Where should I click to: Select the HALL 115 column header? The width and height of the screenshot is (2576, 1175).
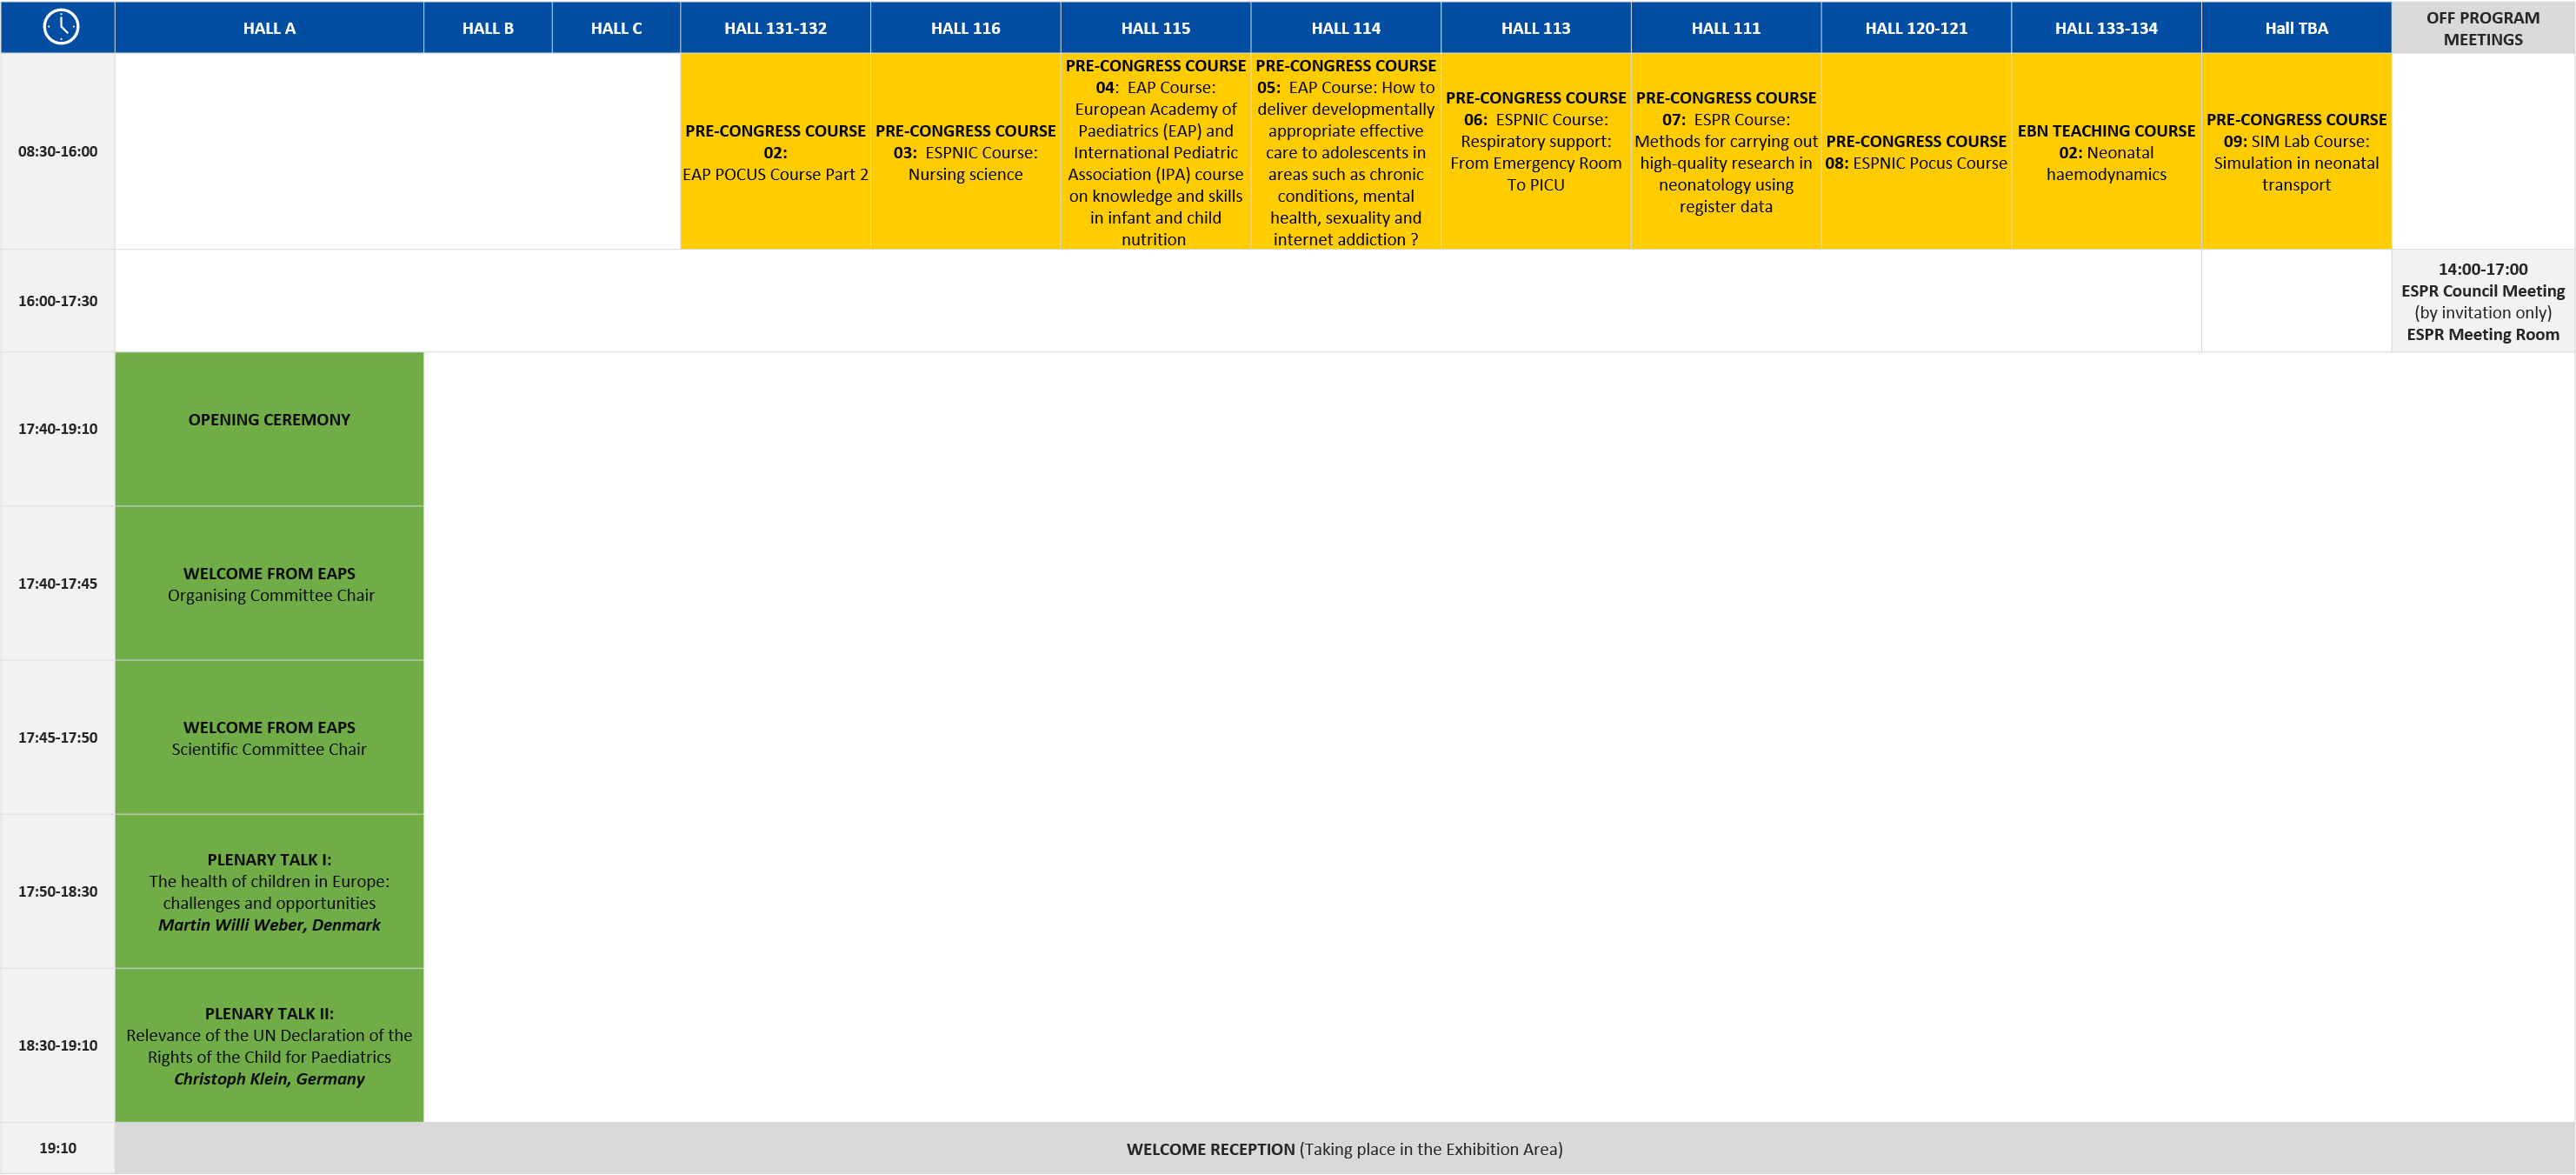click(1155, 27)
